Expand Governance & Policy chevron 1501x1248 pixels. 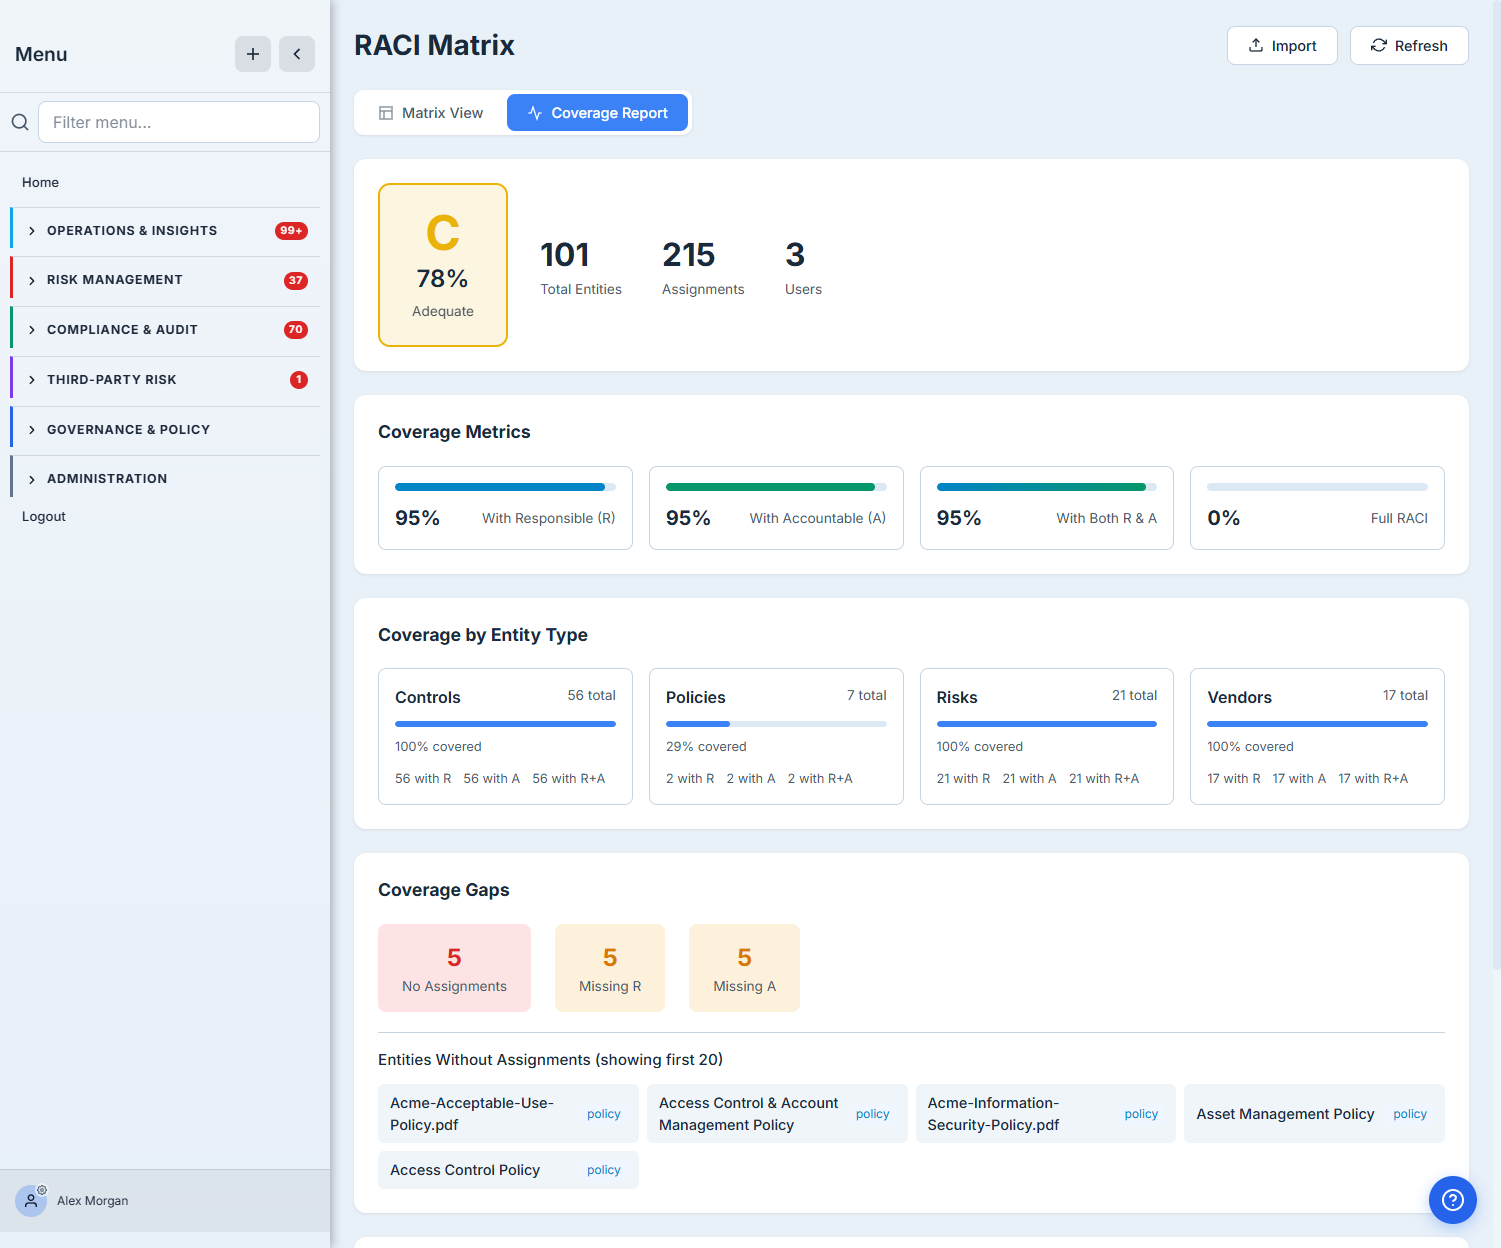click(x=32, y=430)
